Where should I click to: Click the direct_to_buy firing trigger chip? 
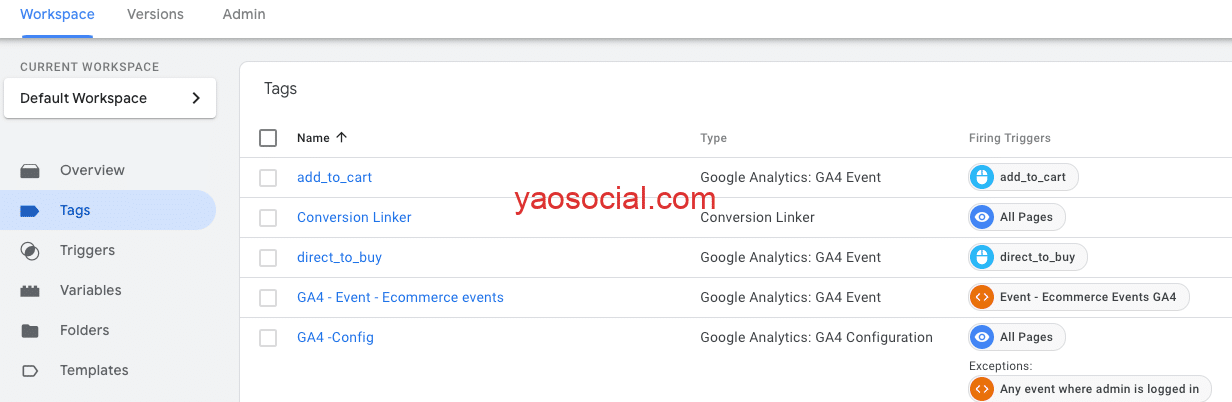coord(1028,257)
